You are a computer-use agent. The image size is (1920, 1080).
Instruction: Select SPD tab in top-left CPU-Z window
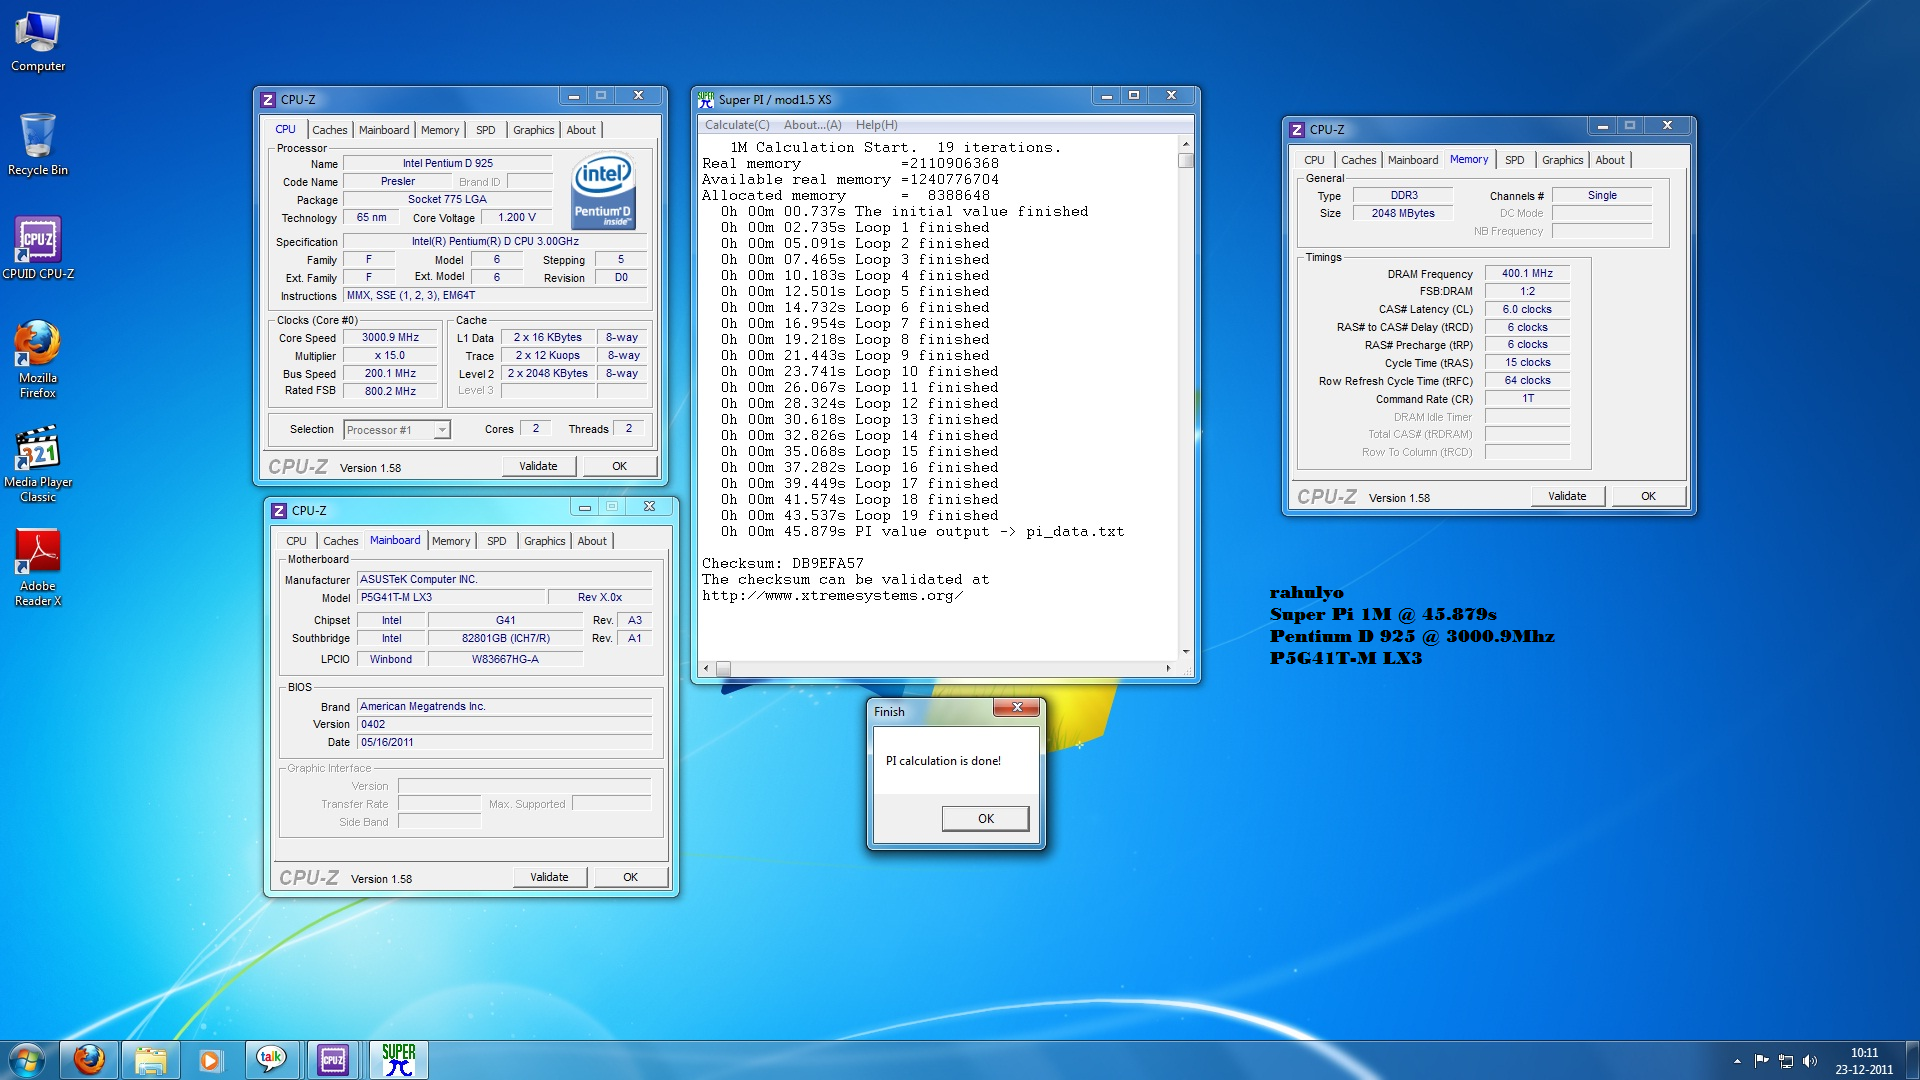coord(486,130)
